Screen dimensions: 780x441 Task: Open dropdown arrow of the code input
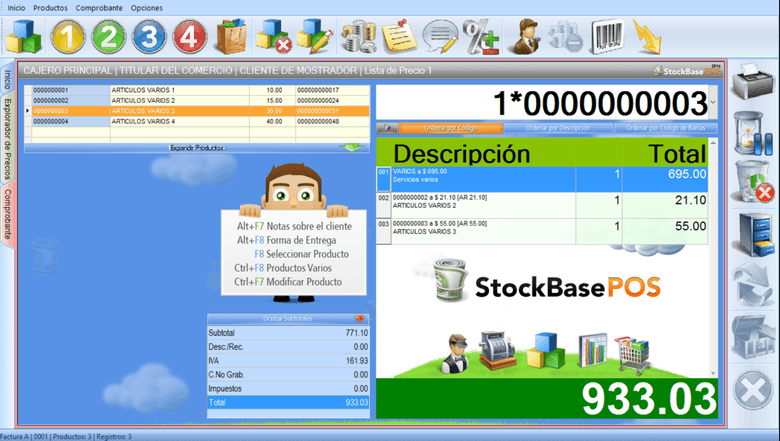click(713, 102)
